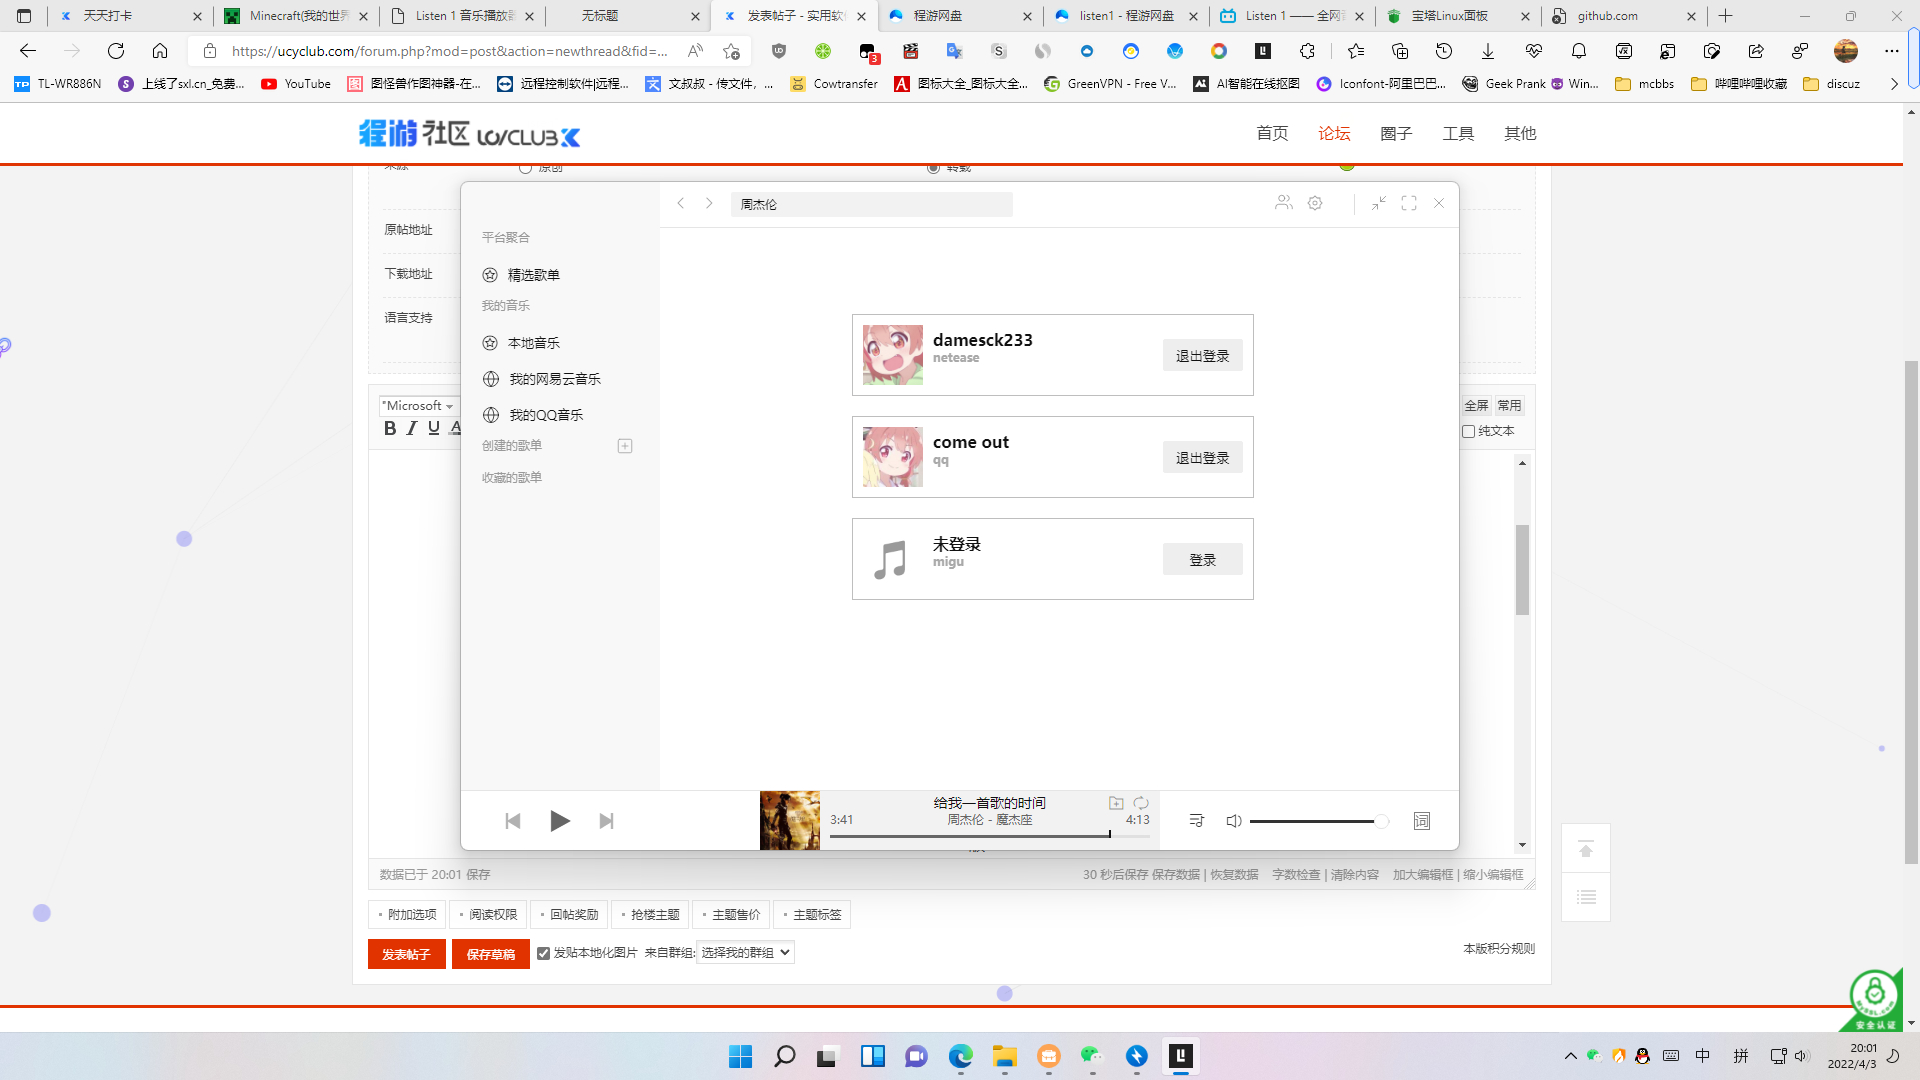Open File Explorer from the taskbar
The image size is (1920, 1080).
pyautogui.click(x=1005, y=1056)
